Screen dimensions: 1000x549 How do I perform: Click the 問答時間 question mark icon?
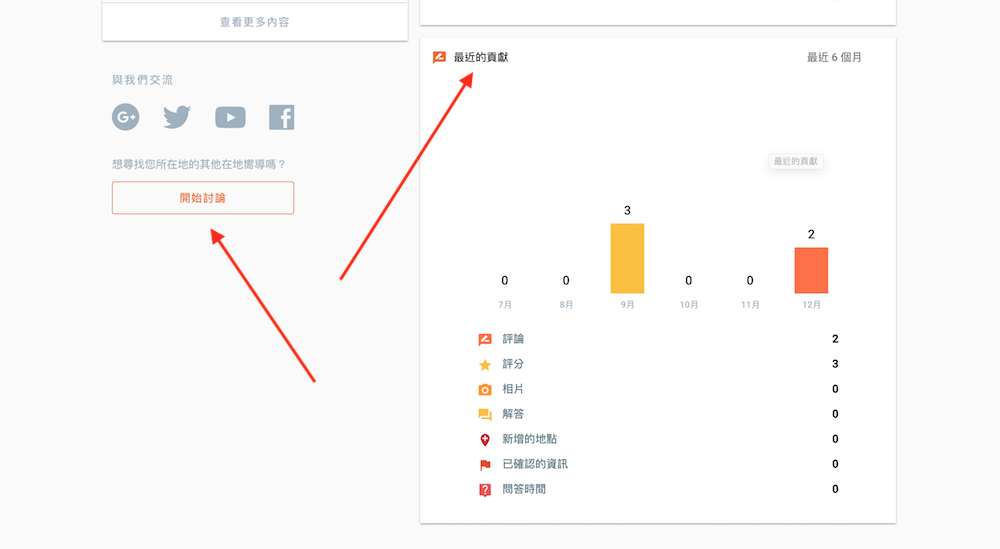click(485, 490)
